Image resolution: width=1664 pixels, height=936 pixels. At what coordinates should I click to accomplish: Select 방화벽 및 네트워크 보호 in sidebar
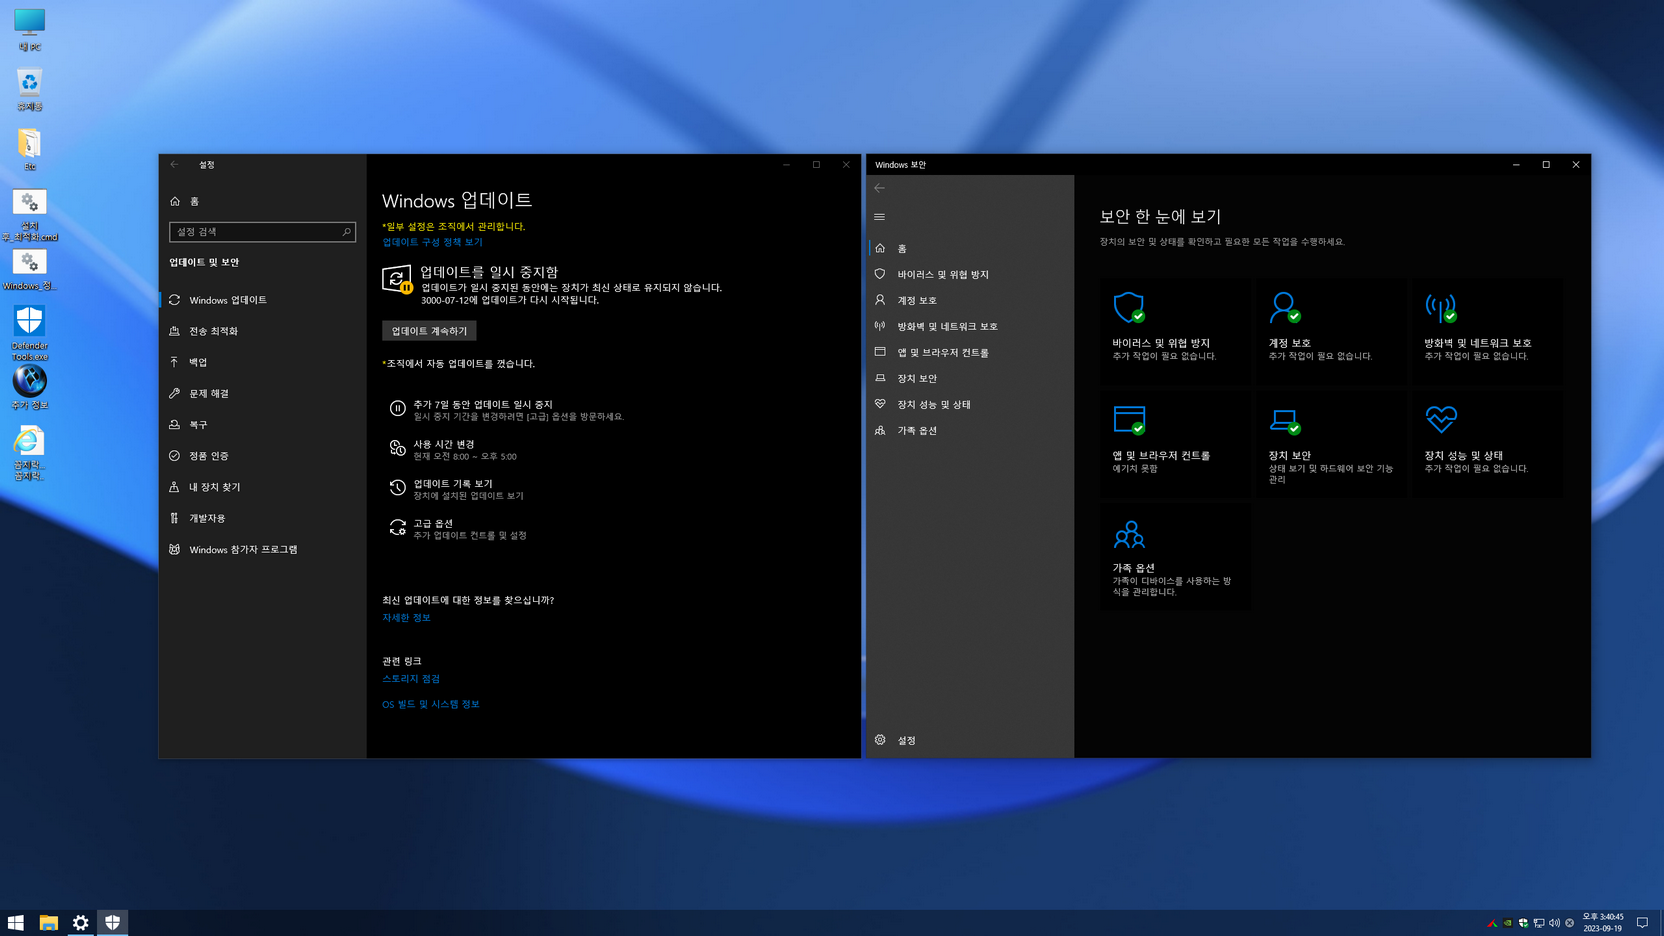pyautogui.click(x=970, y=326)
